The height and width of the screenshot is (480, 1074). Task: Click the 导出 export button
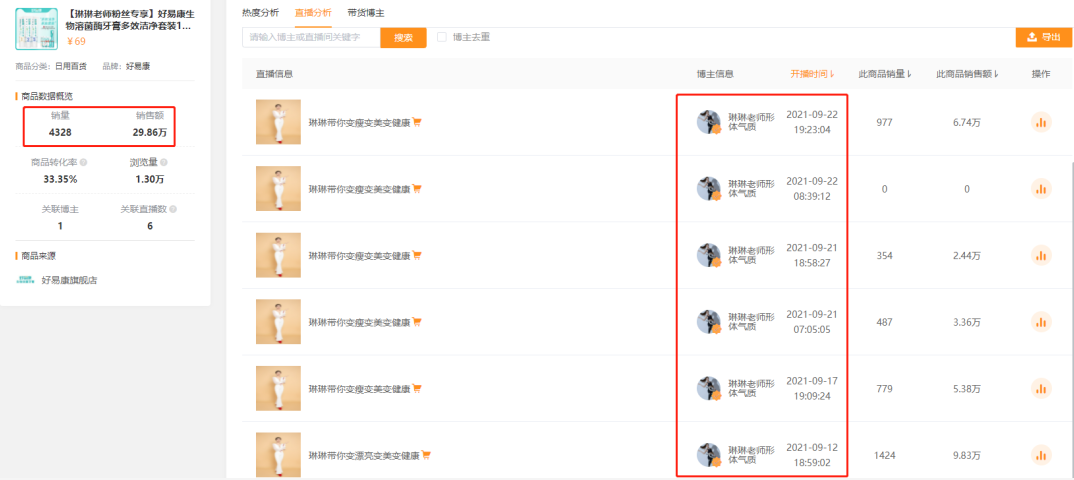(x=1043, y=37)
